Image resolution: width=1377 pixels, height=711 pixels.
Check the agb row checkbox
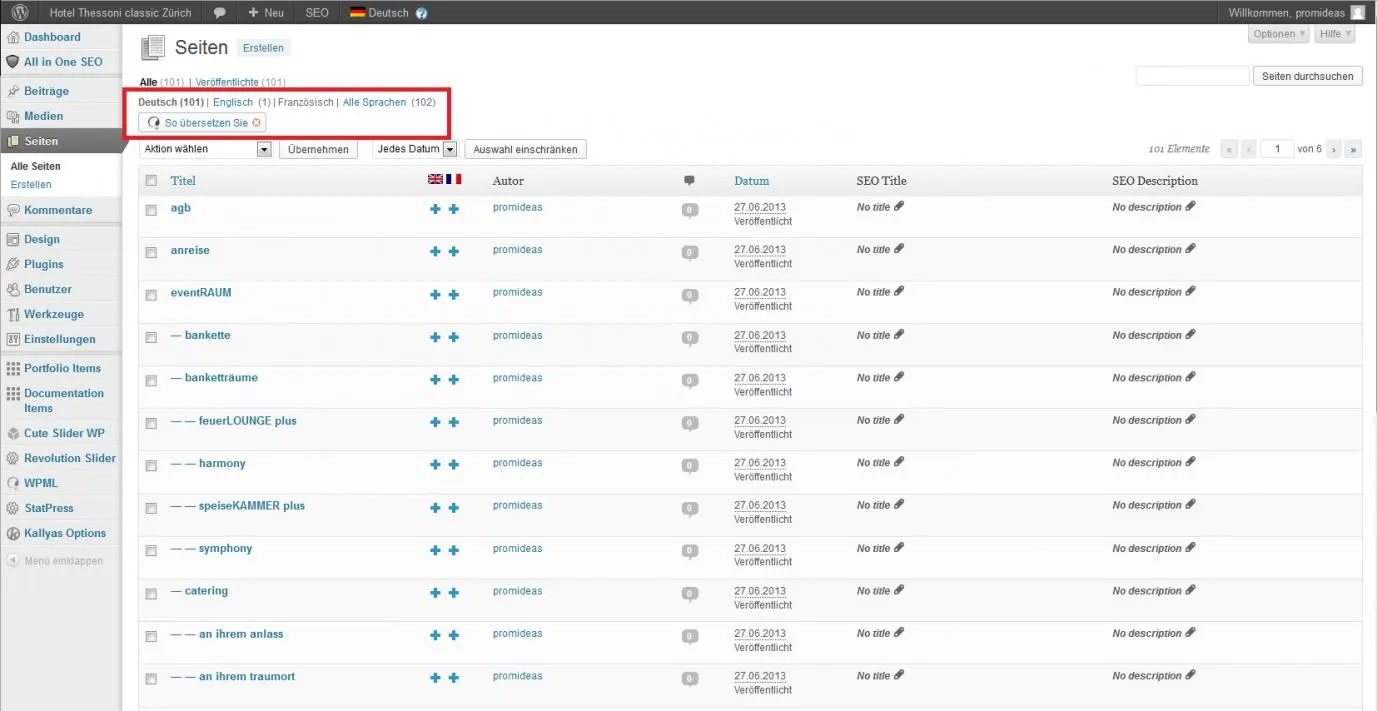(151, 210)
